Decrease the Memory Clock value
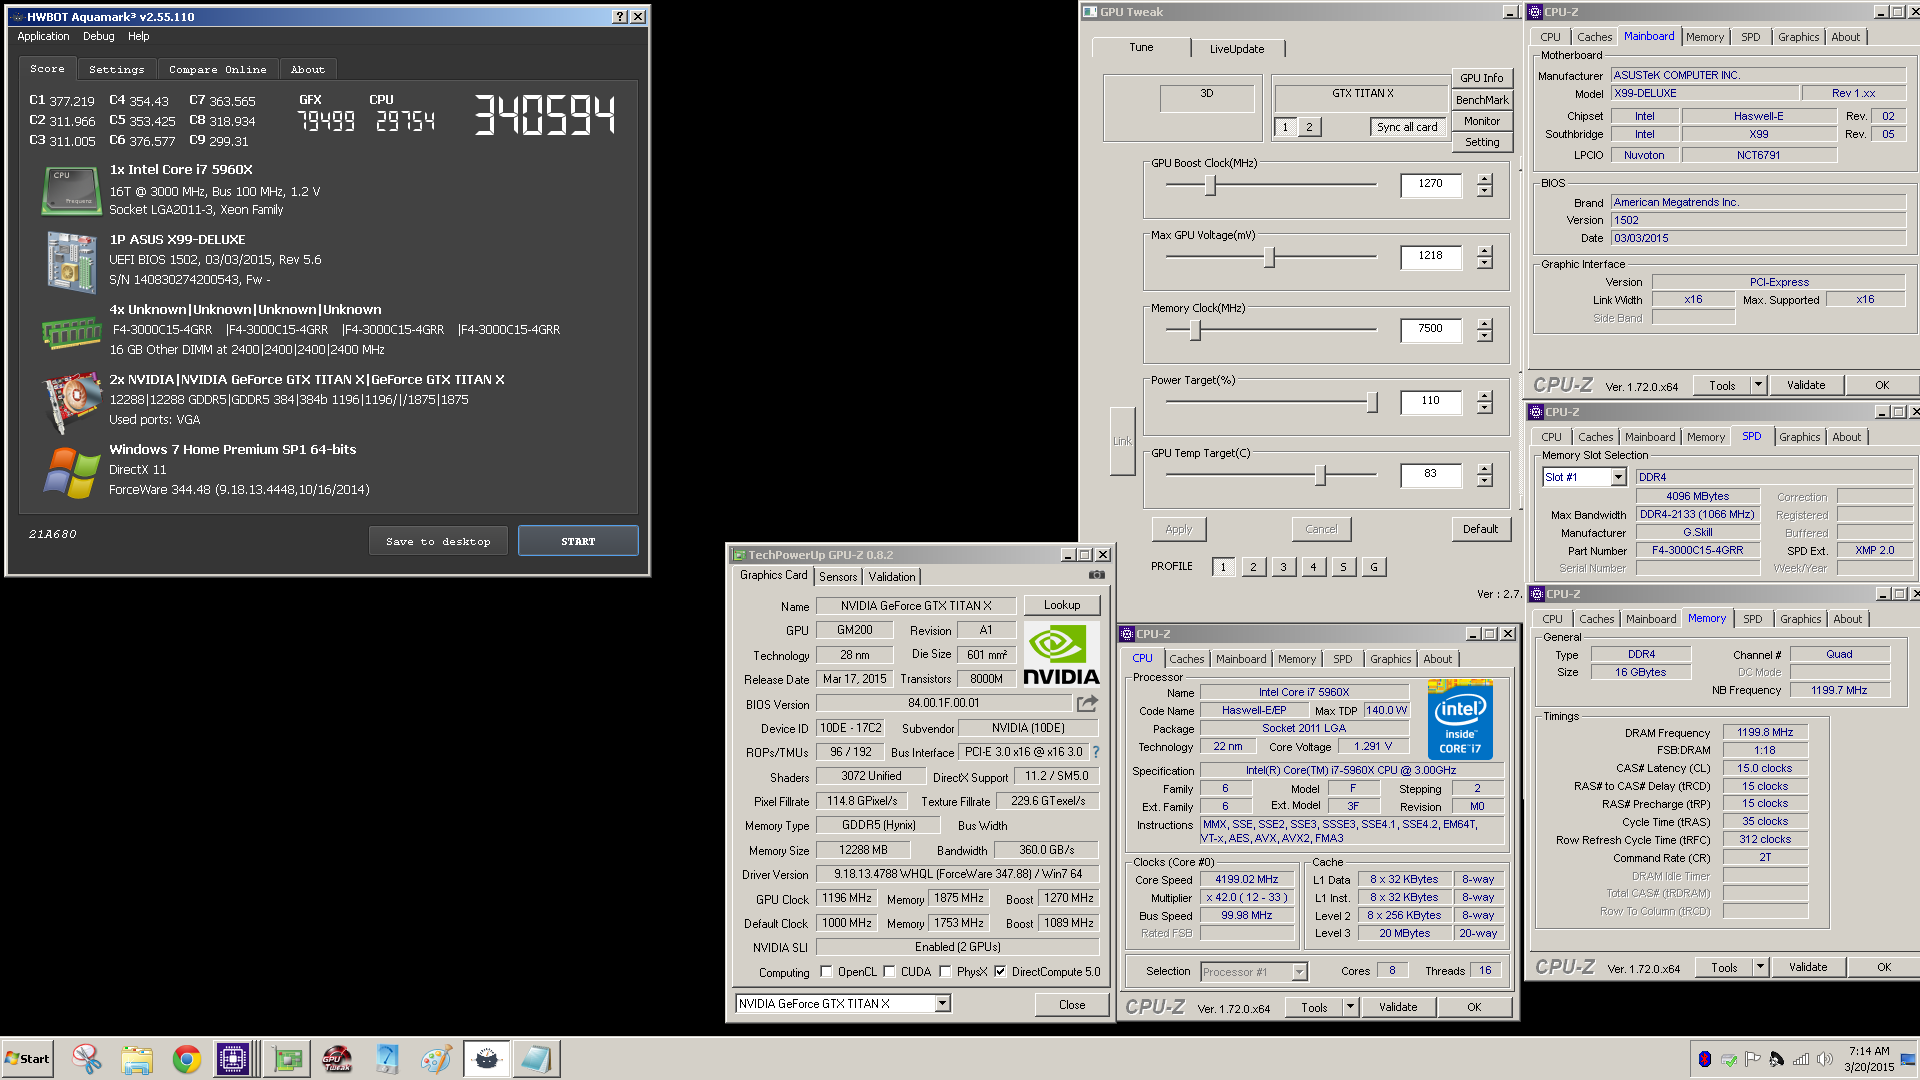Image resolution: width=1920 pixels, height=1080 pixels. (1484, 335)
